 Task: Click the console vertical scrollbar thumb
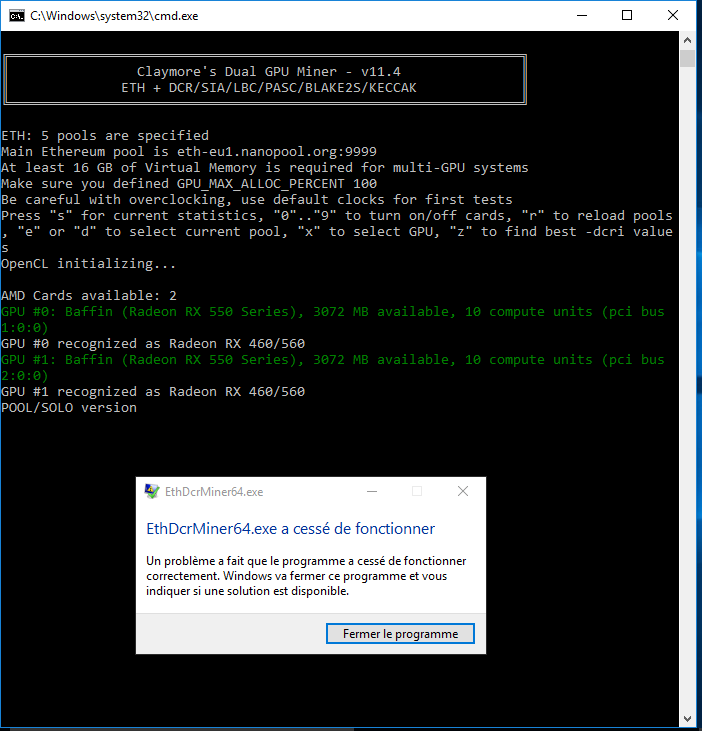coord(687,59)
